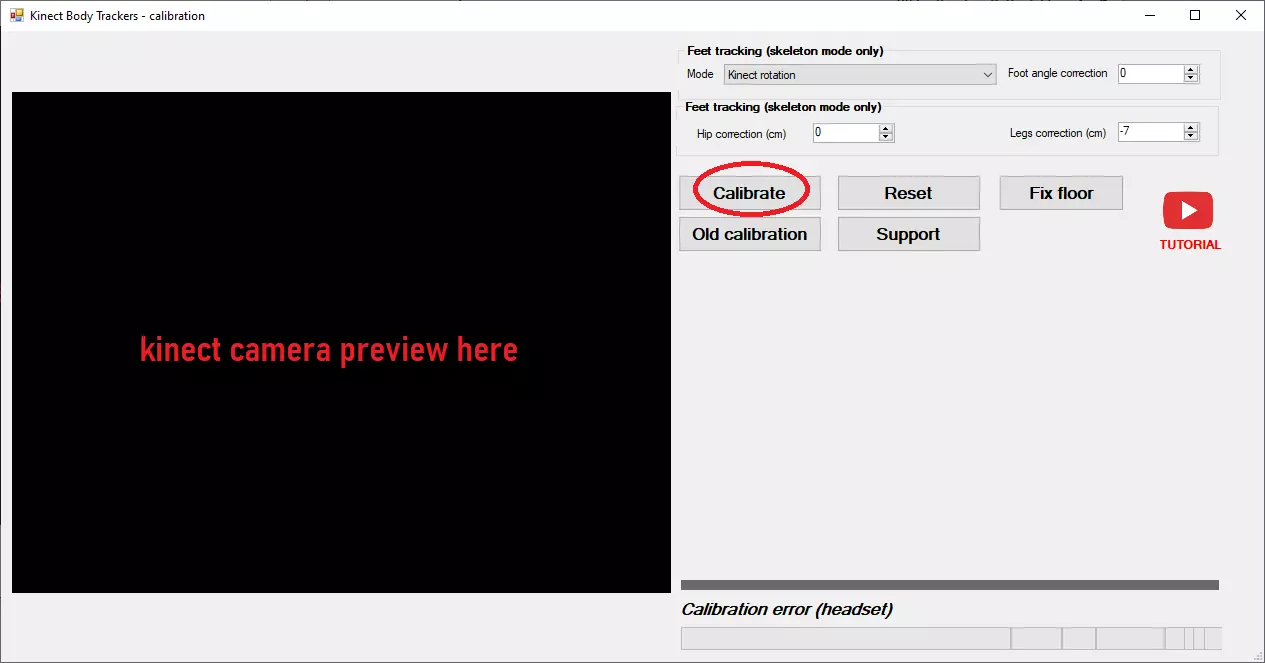The image size is (1265, 663).
Task: Click the Legs correction (cm) input field
Action: [1150, 132]
